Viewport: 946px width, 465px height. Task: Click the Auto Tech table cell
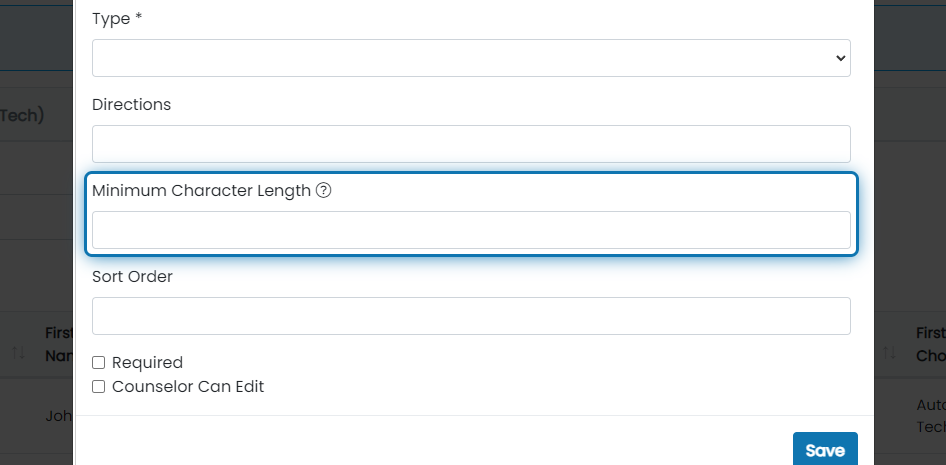click(931, 416)
